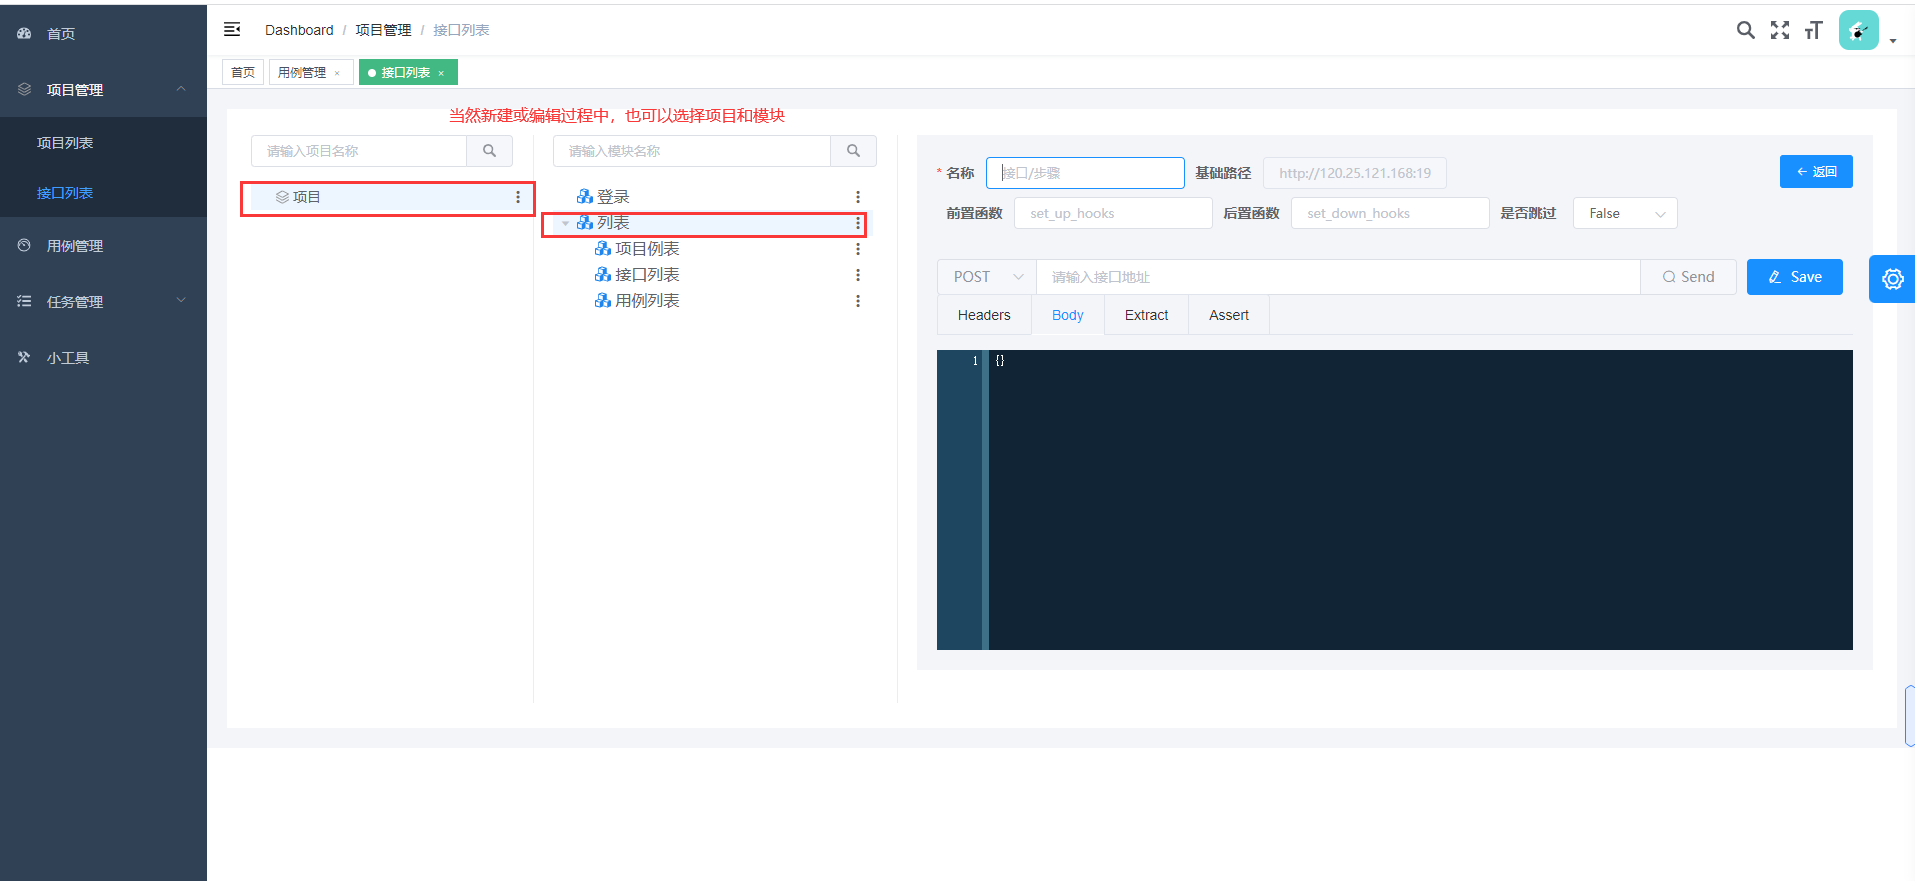The image size is (1915, 881).
Task: Open more options for 列表 module
Action: 858,223
